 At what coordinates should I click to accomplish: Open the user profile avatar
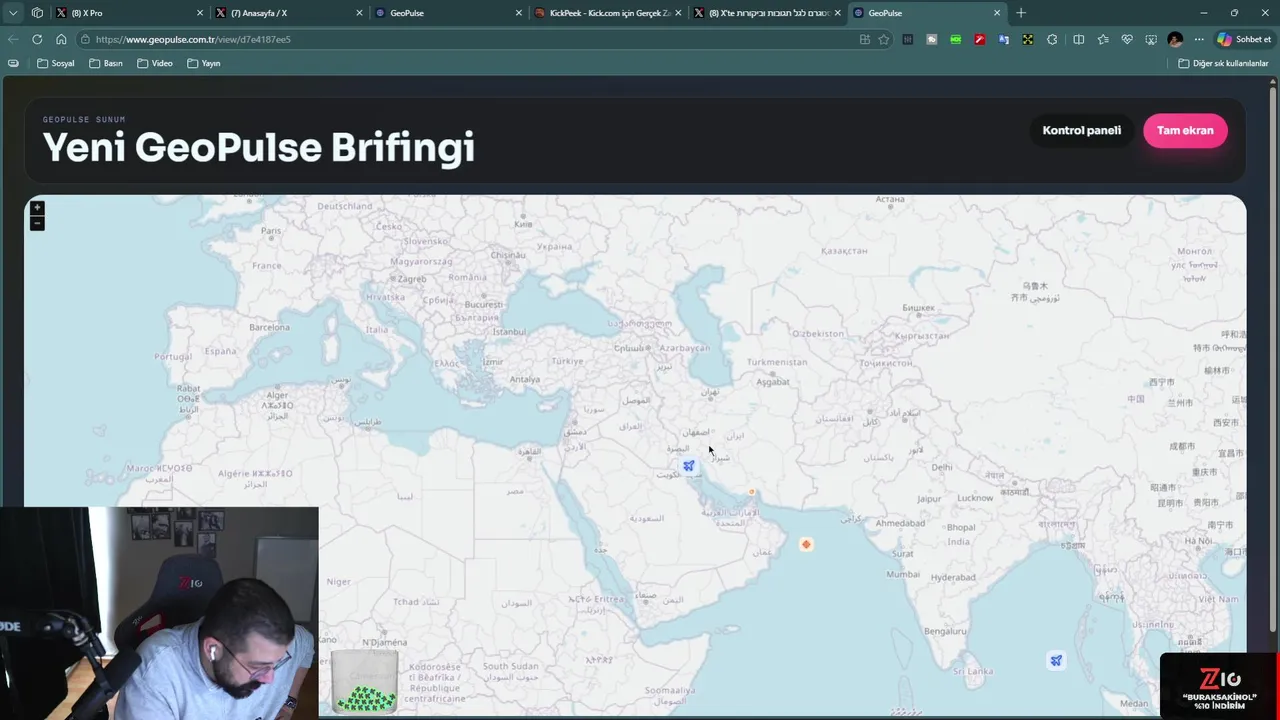point(1175,39)
